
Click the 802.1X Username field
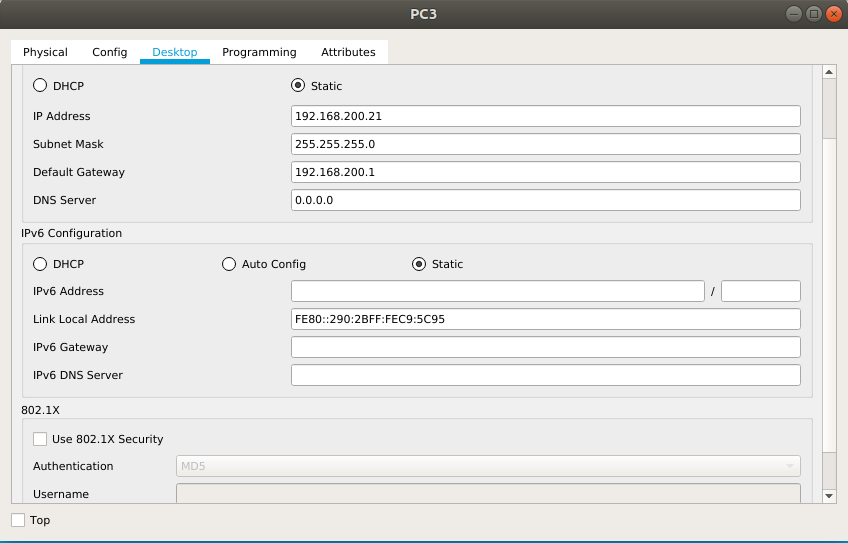pos(488,493)
